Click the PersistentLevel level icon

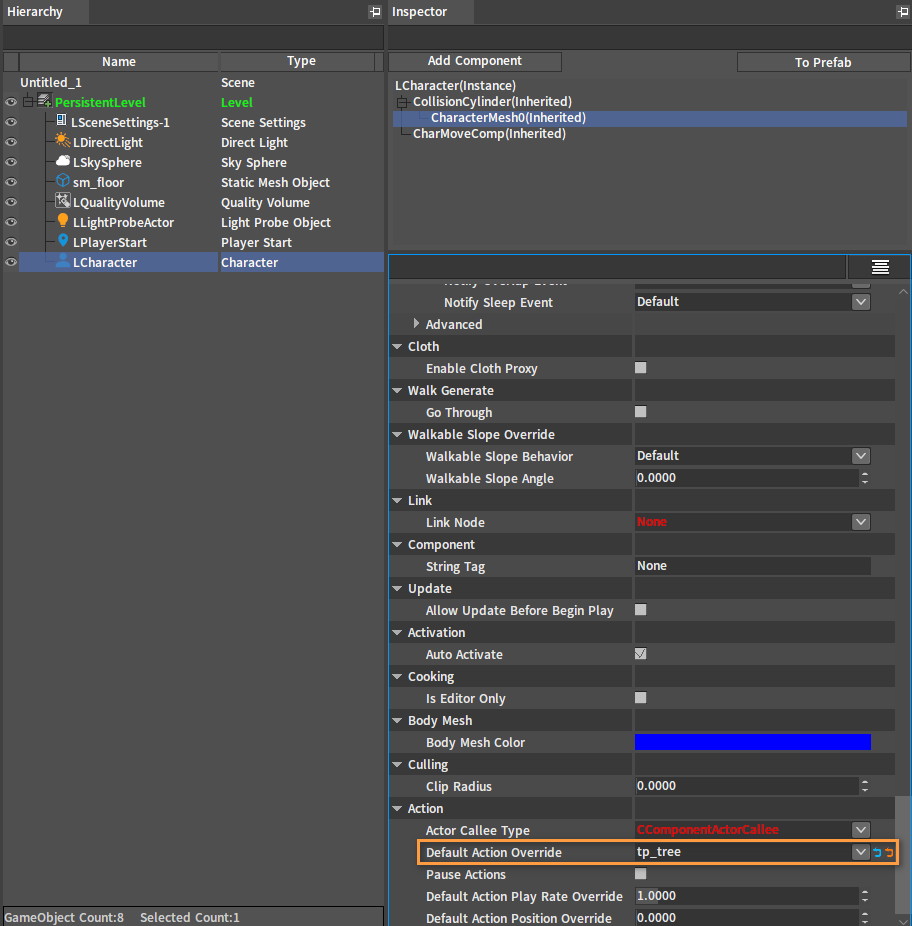pos(44,100)
